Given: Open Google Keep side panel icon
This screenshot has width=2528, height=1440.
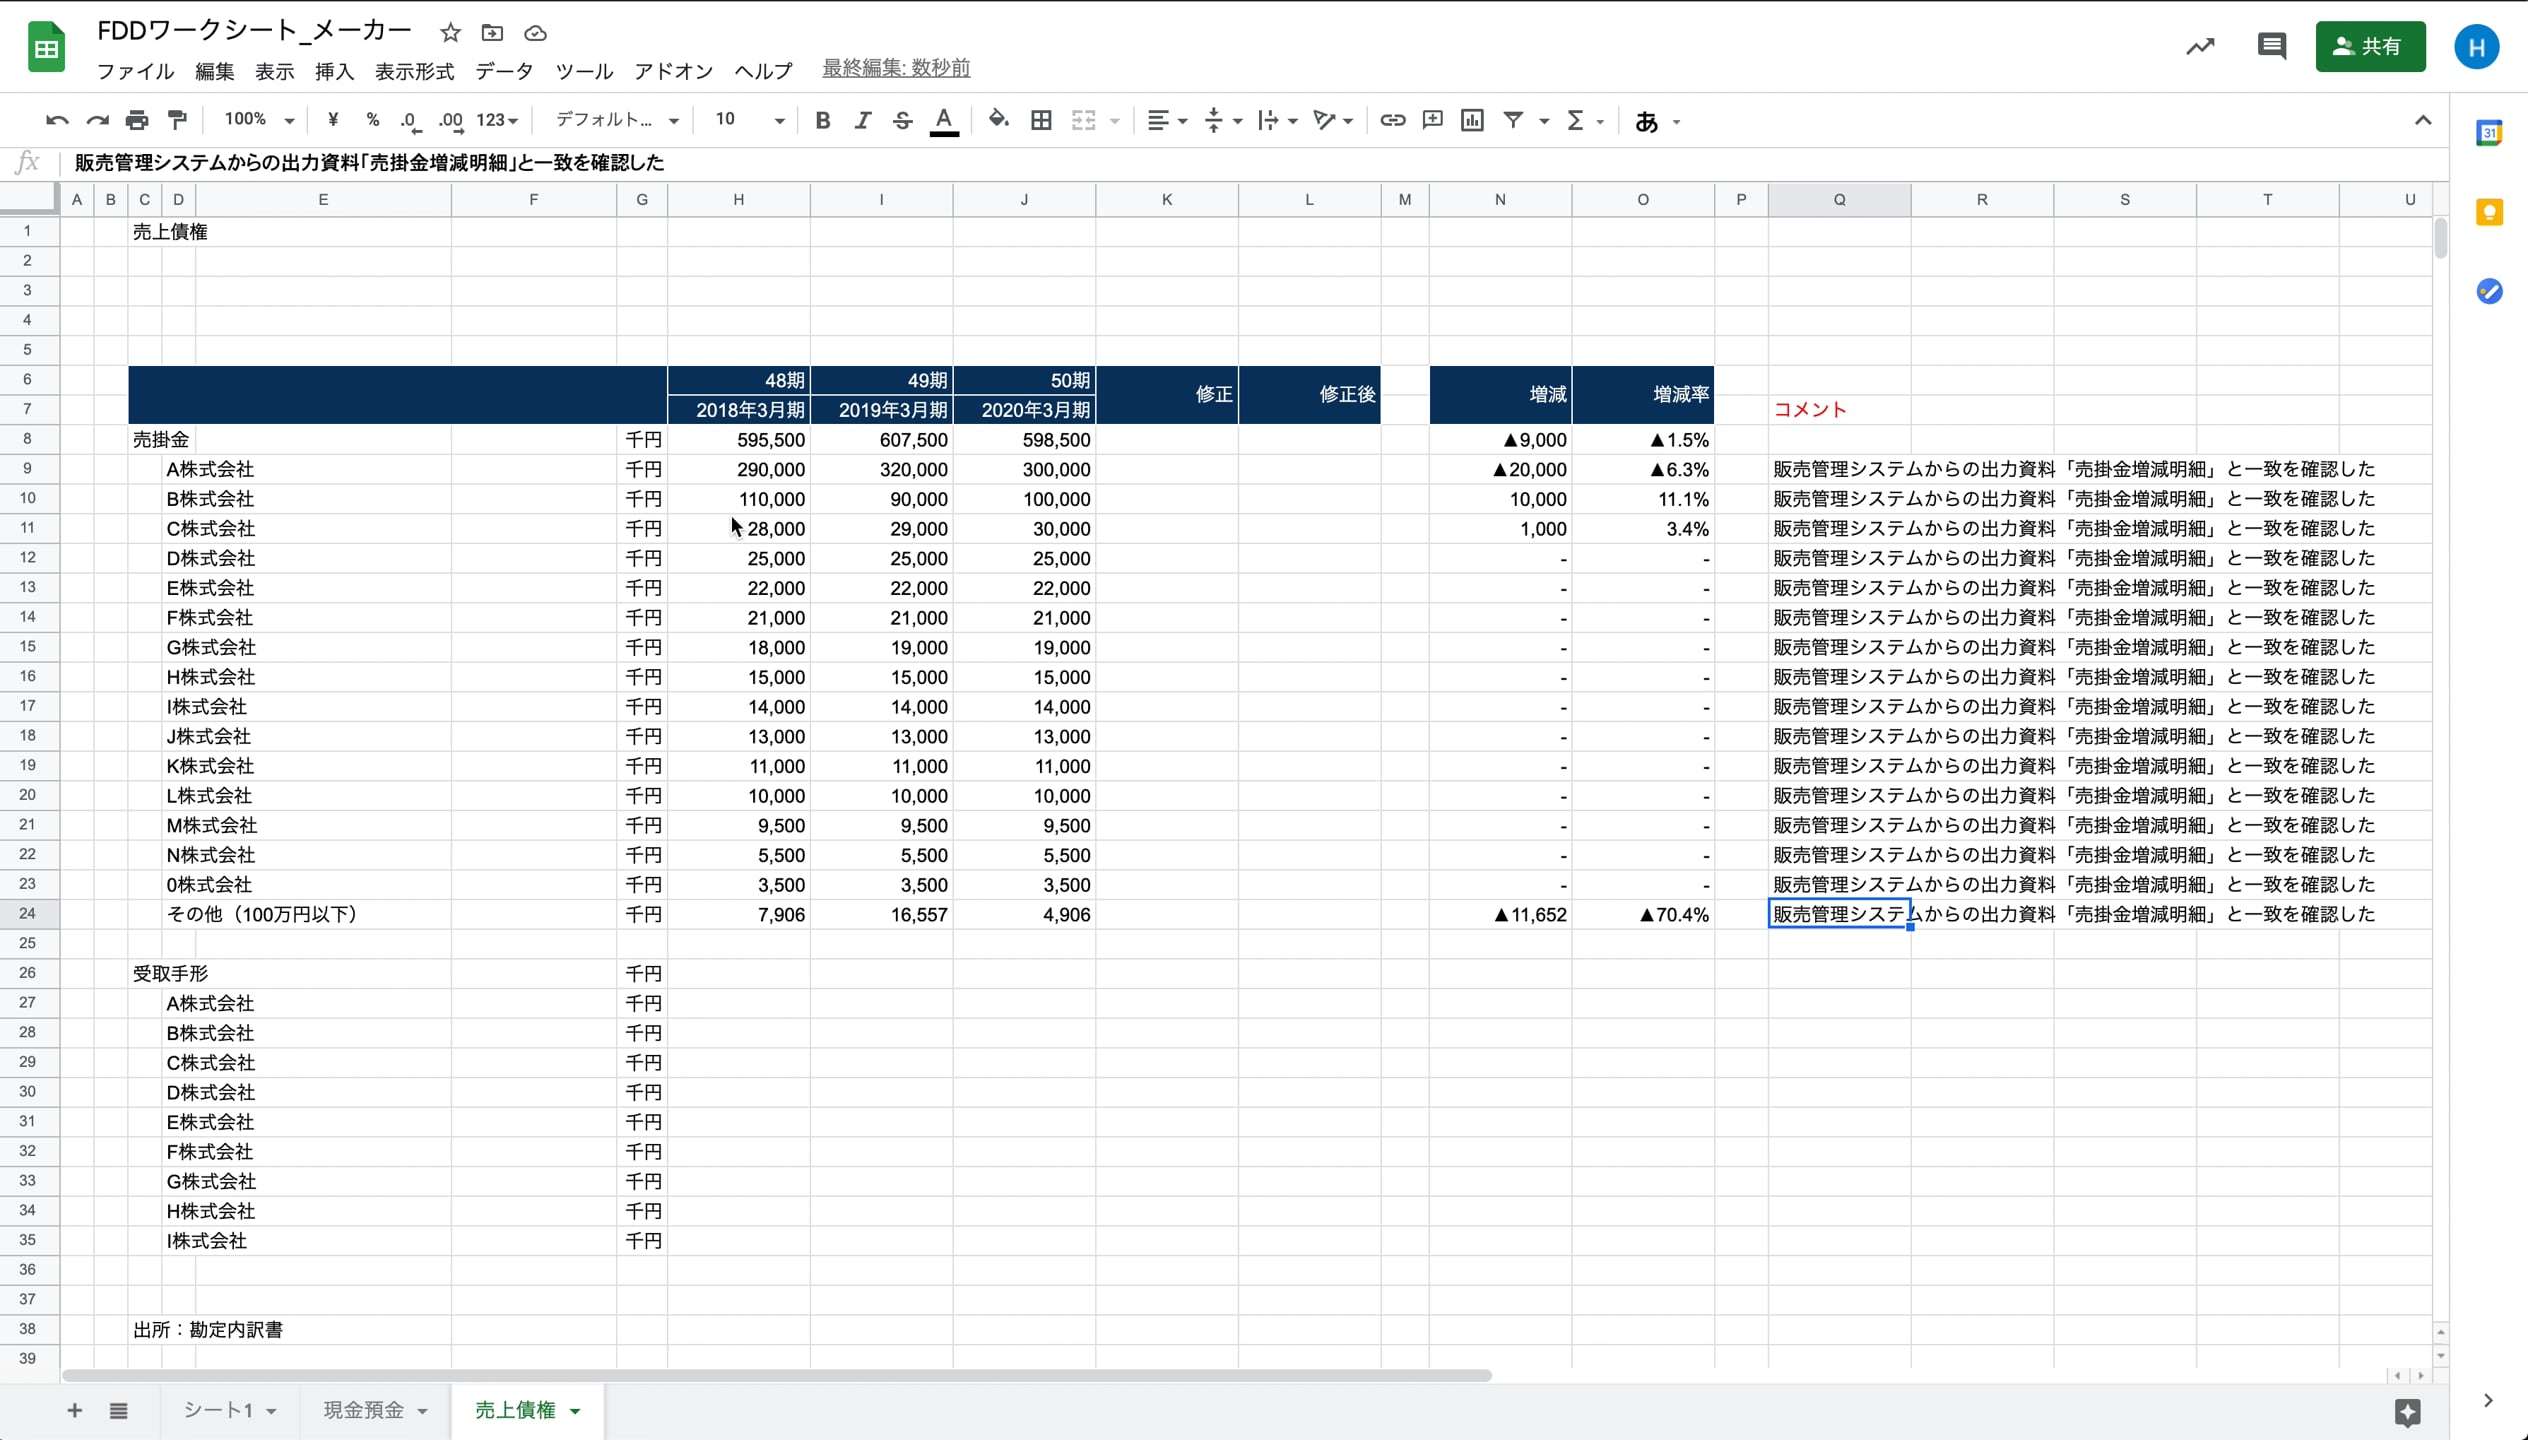Looking at the screenshot, I should point(2489,212).
